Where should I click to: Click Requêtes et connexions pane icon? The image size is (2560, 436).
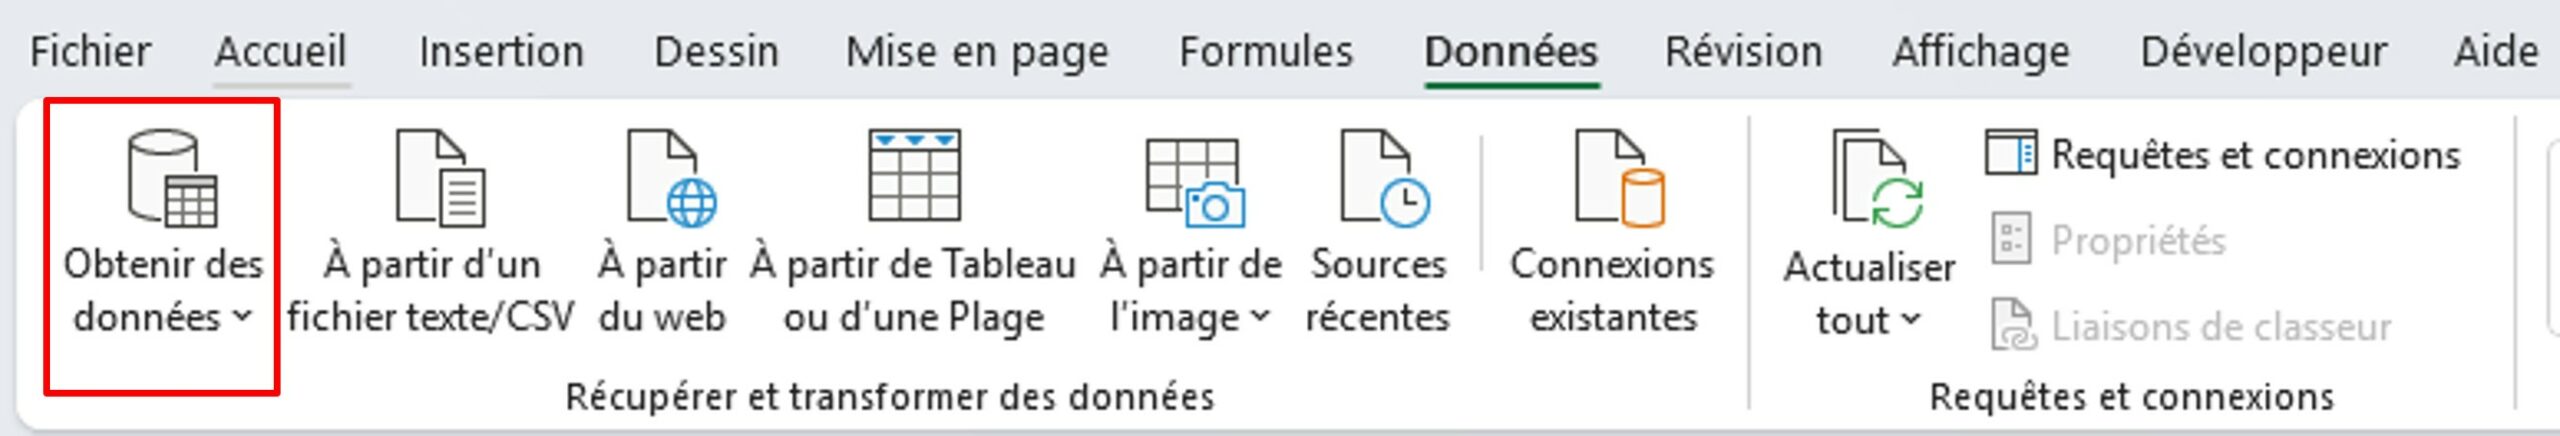pos(2010,154)
